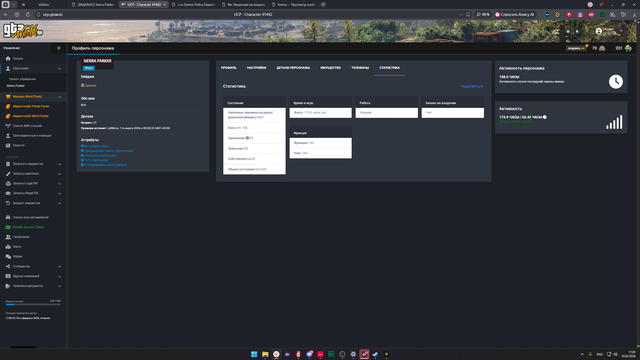The width and height of the screenshot is (640, 360).
Task: Click the help icon next to Удержание
Action: 247,138
